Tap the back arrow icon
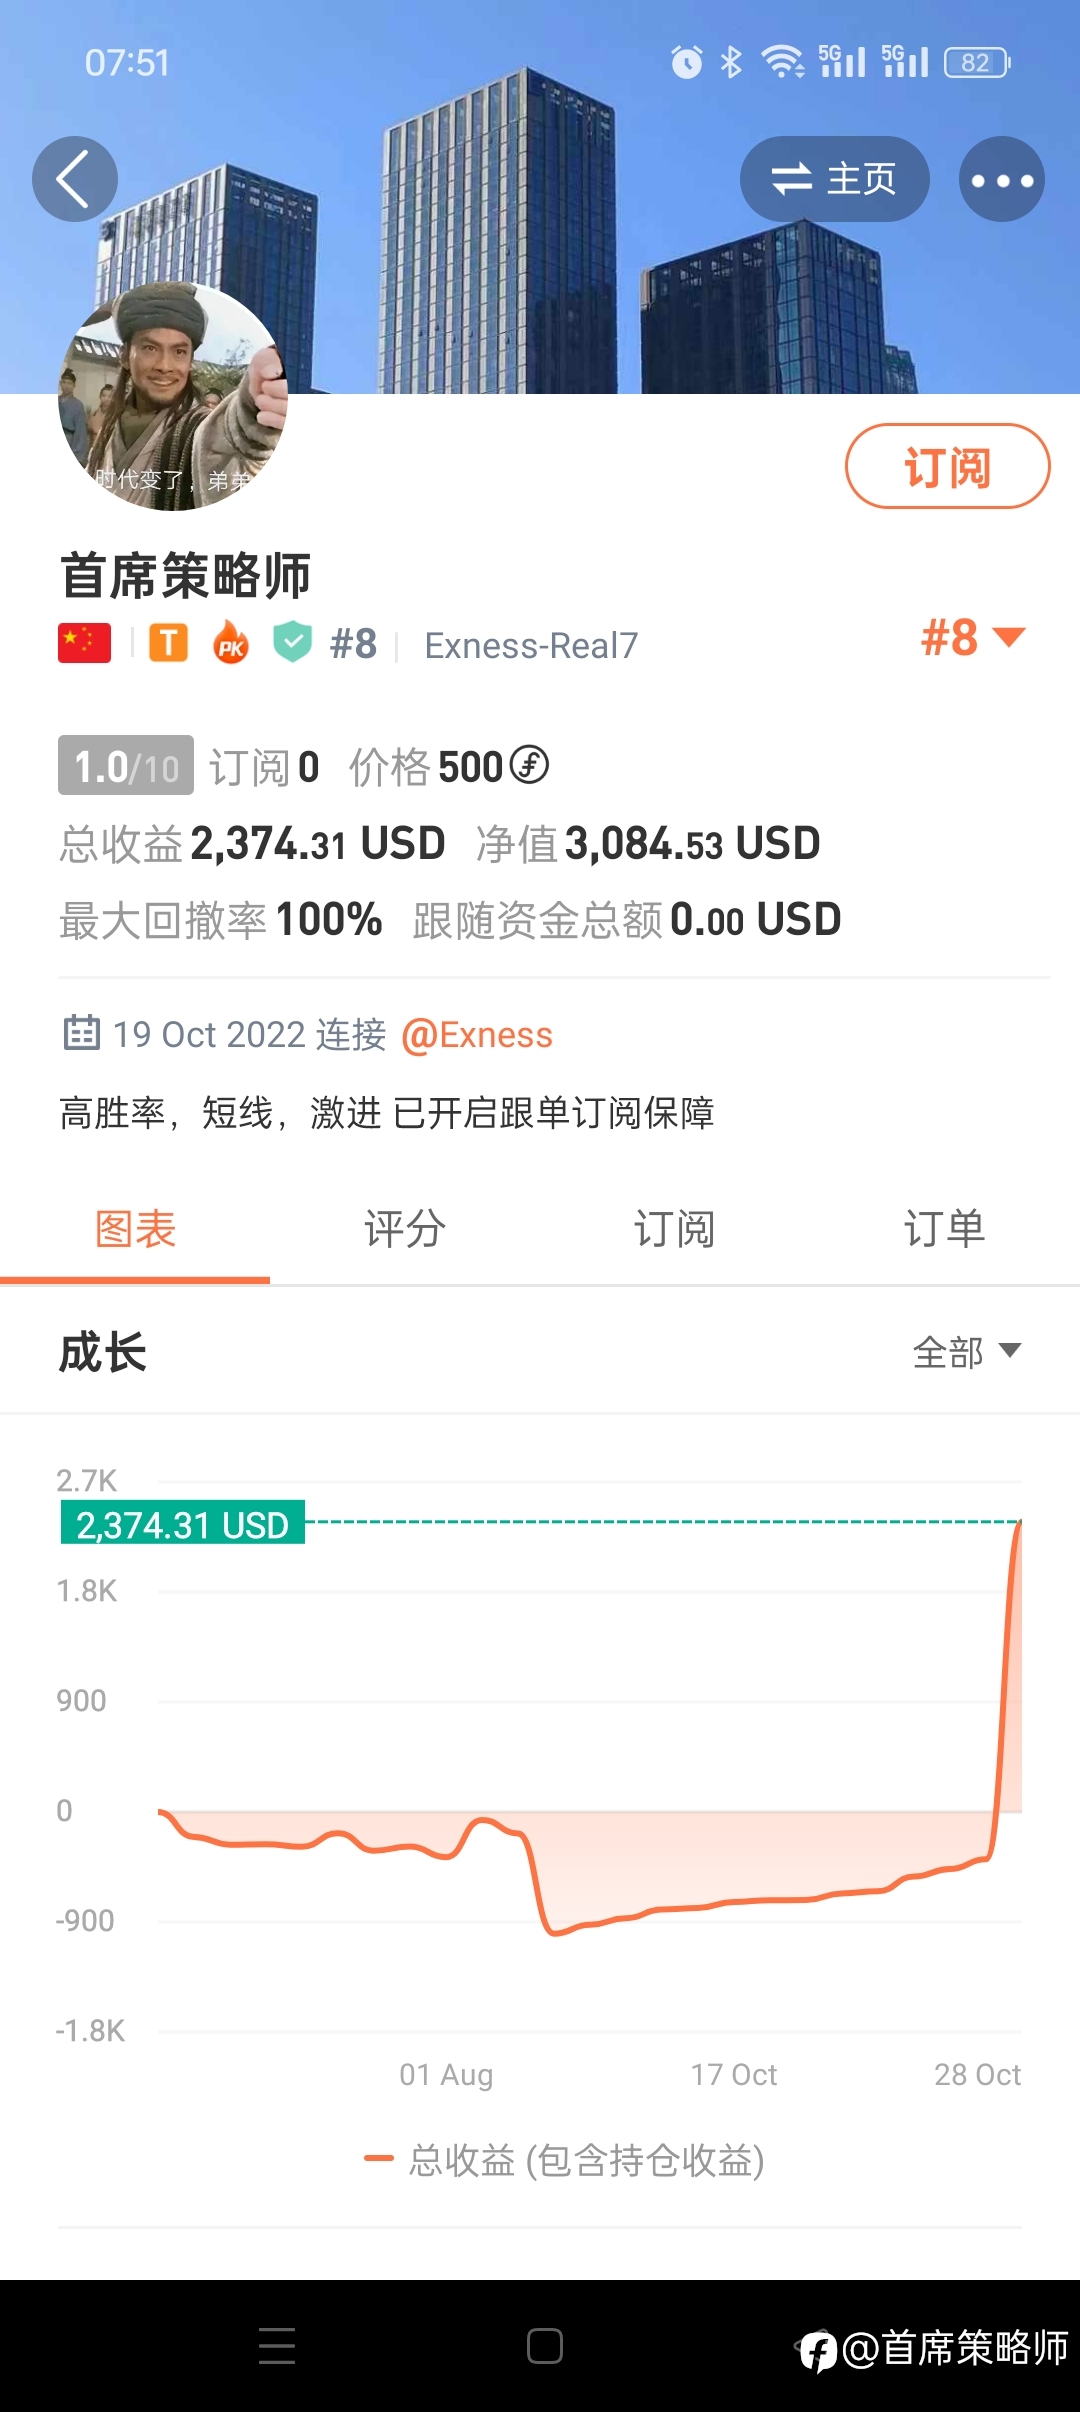 [x=74, y=179]
